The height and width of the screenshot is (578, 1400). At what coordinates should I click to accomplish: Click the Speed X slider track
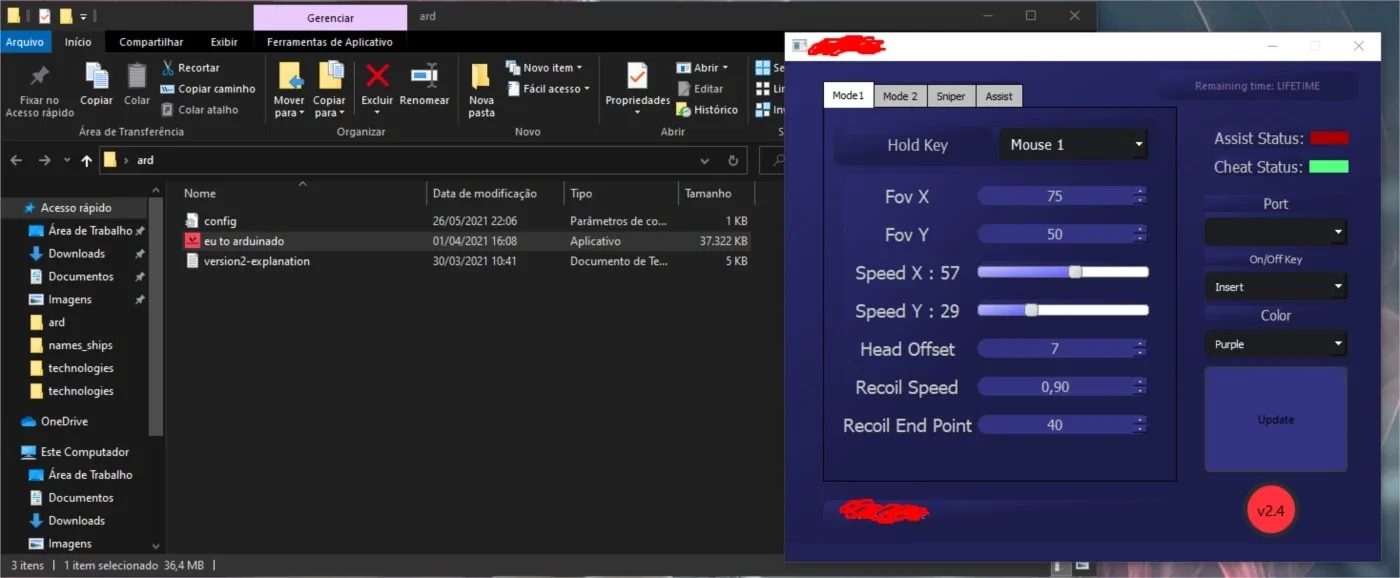1063,272
